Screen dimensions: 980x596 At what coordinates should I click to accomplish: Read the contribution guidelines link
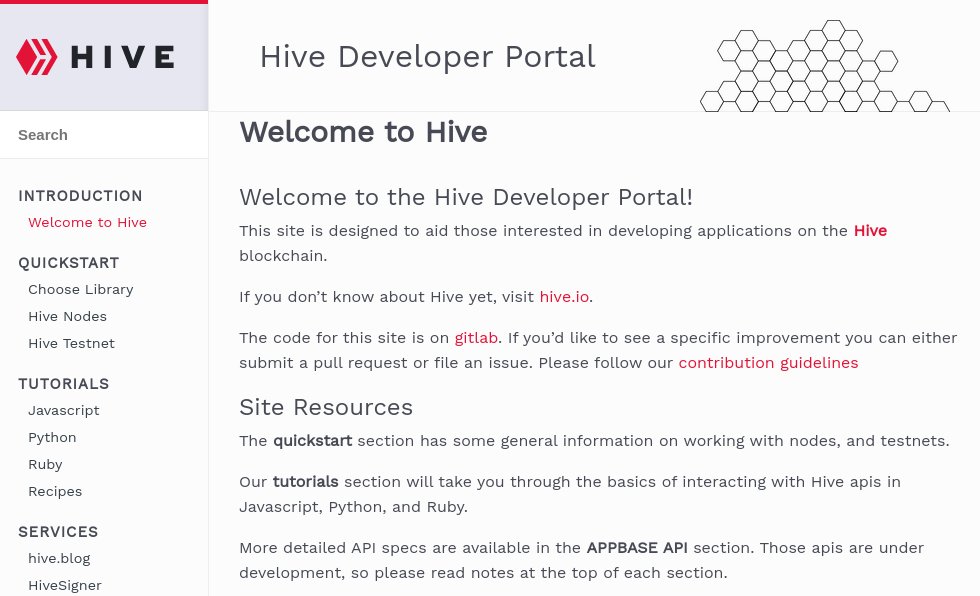point(768,362)
